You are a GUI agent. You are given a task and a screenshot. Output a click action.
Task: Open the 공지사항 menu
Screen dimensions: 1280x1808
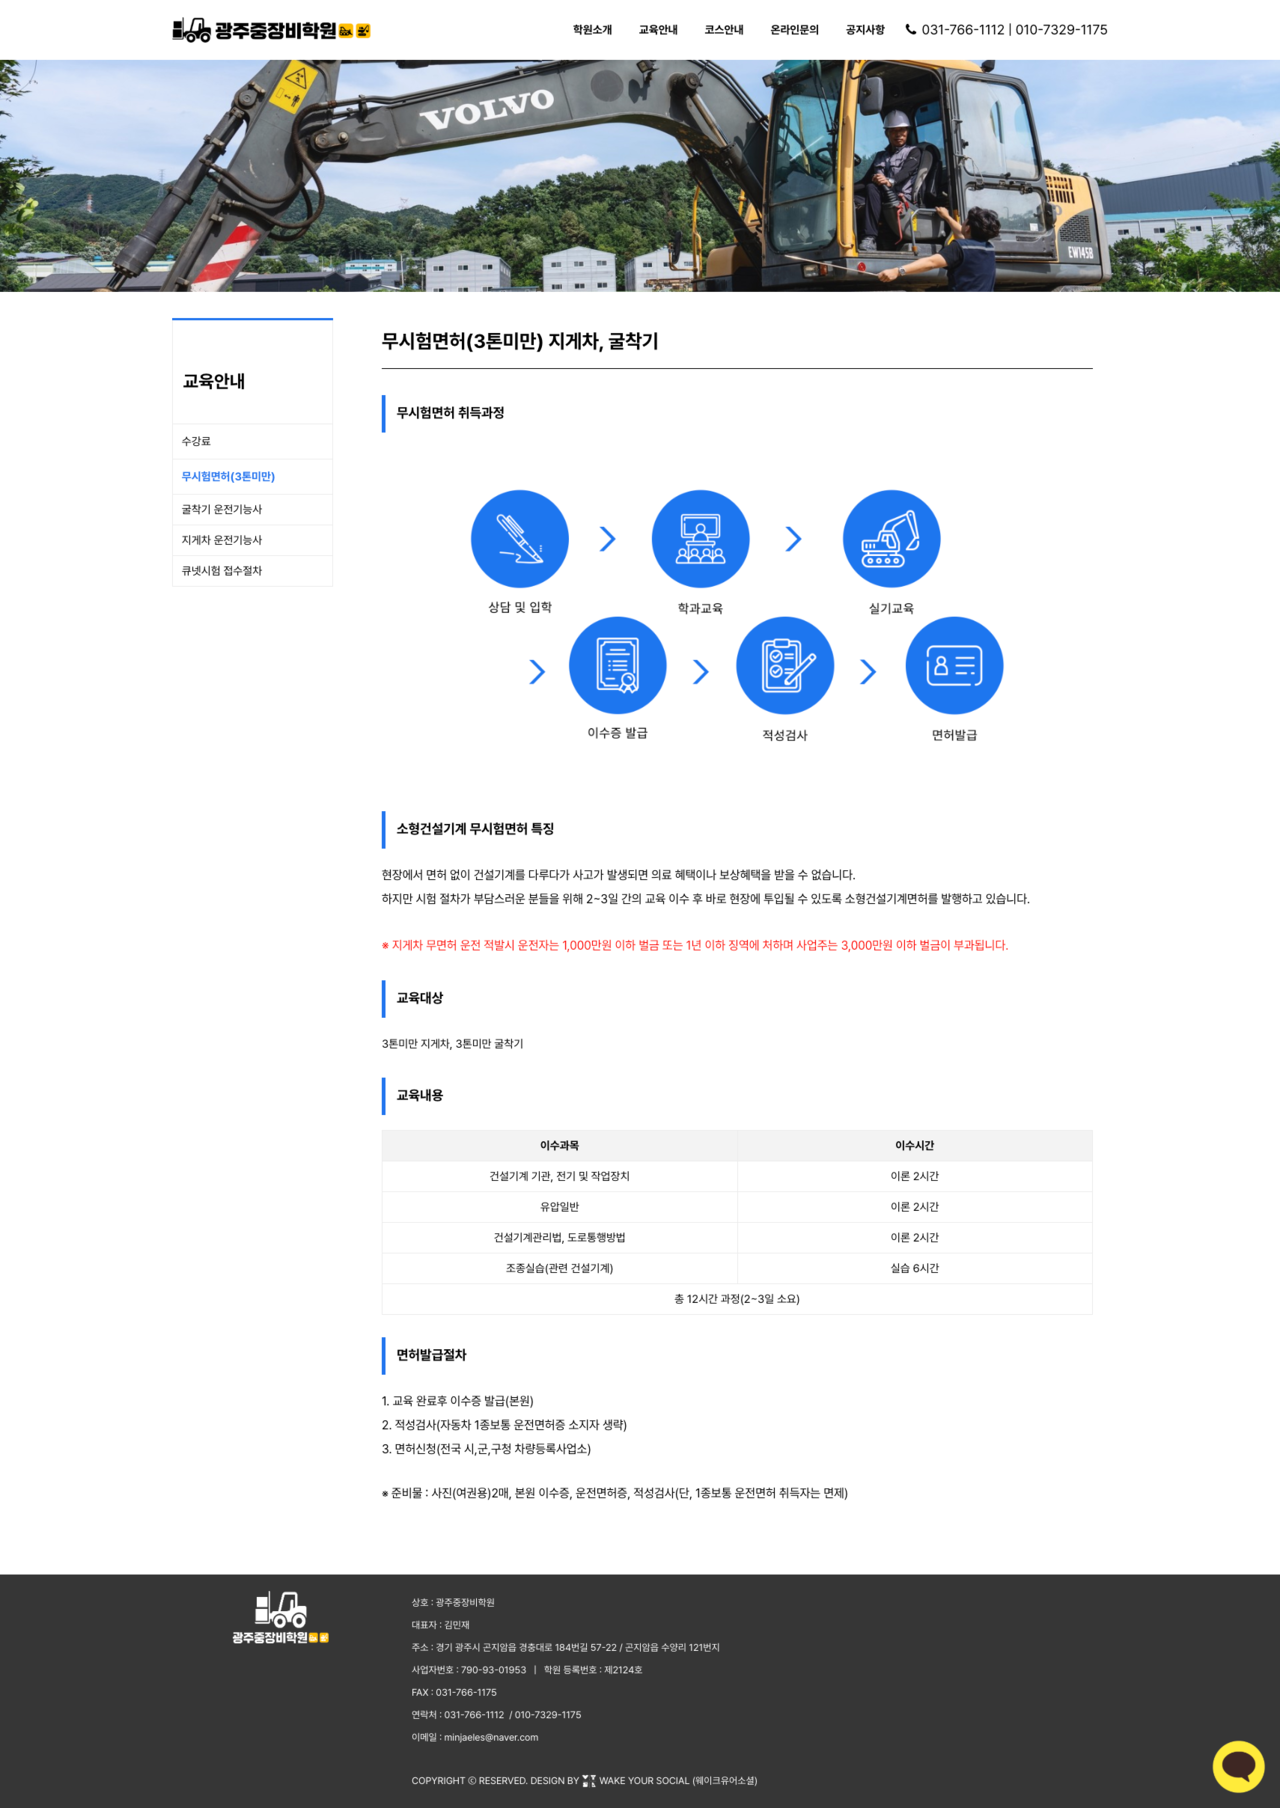(x=865, y=30)
